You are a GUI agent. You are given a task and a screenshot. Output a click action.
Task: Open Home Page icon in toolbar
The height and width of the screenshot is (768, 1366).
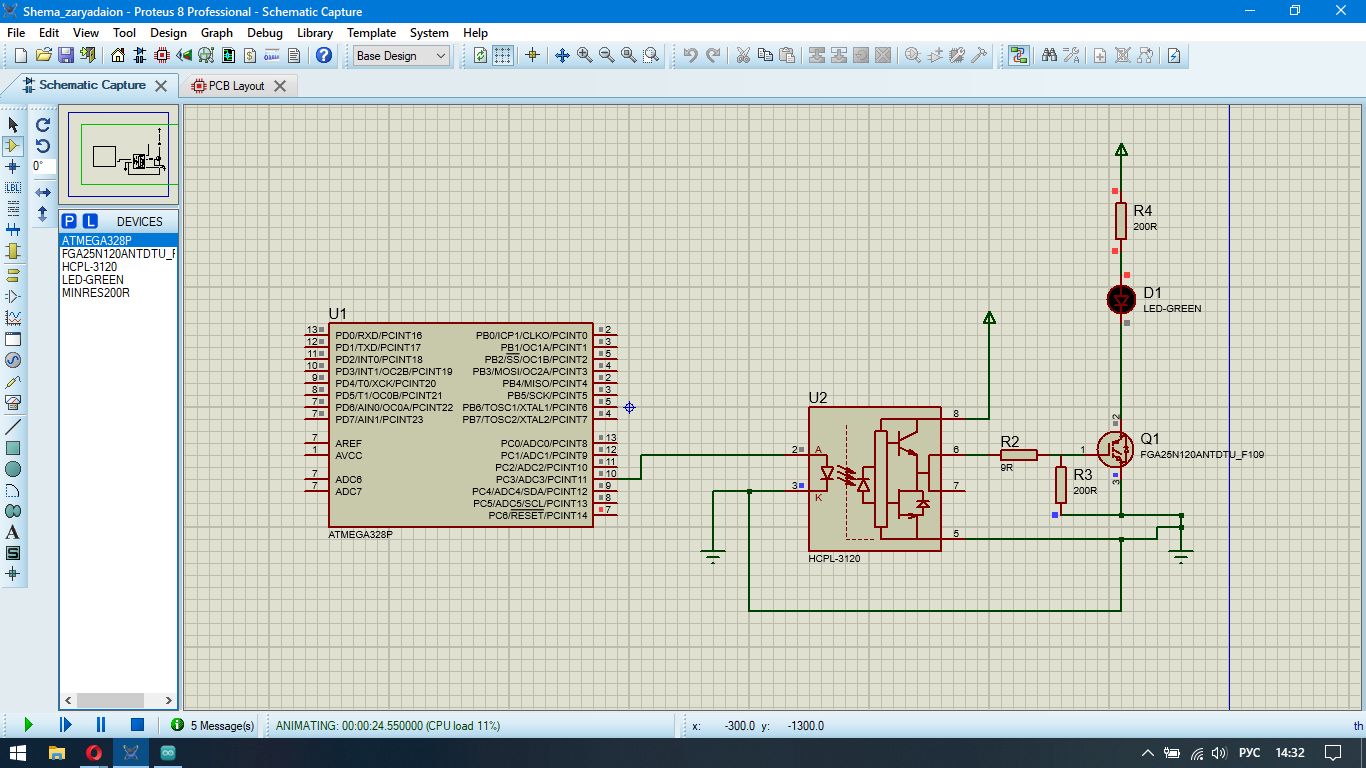click(118, 55)
